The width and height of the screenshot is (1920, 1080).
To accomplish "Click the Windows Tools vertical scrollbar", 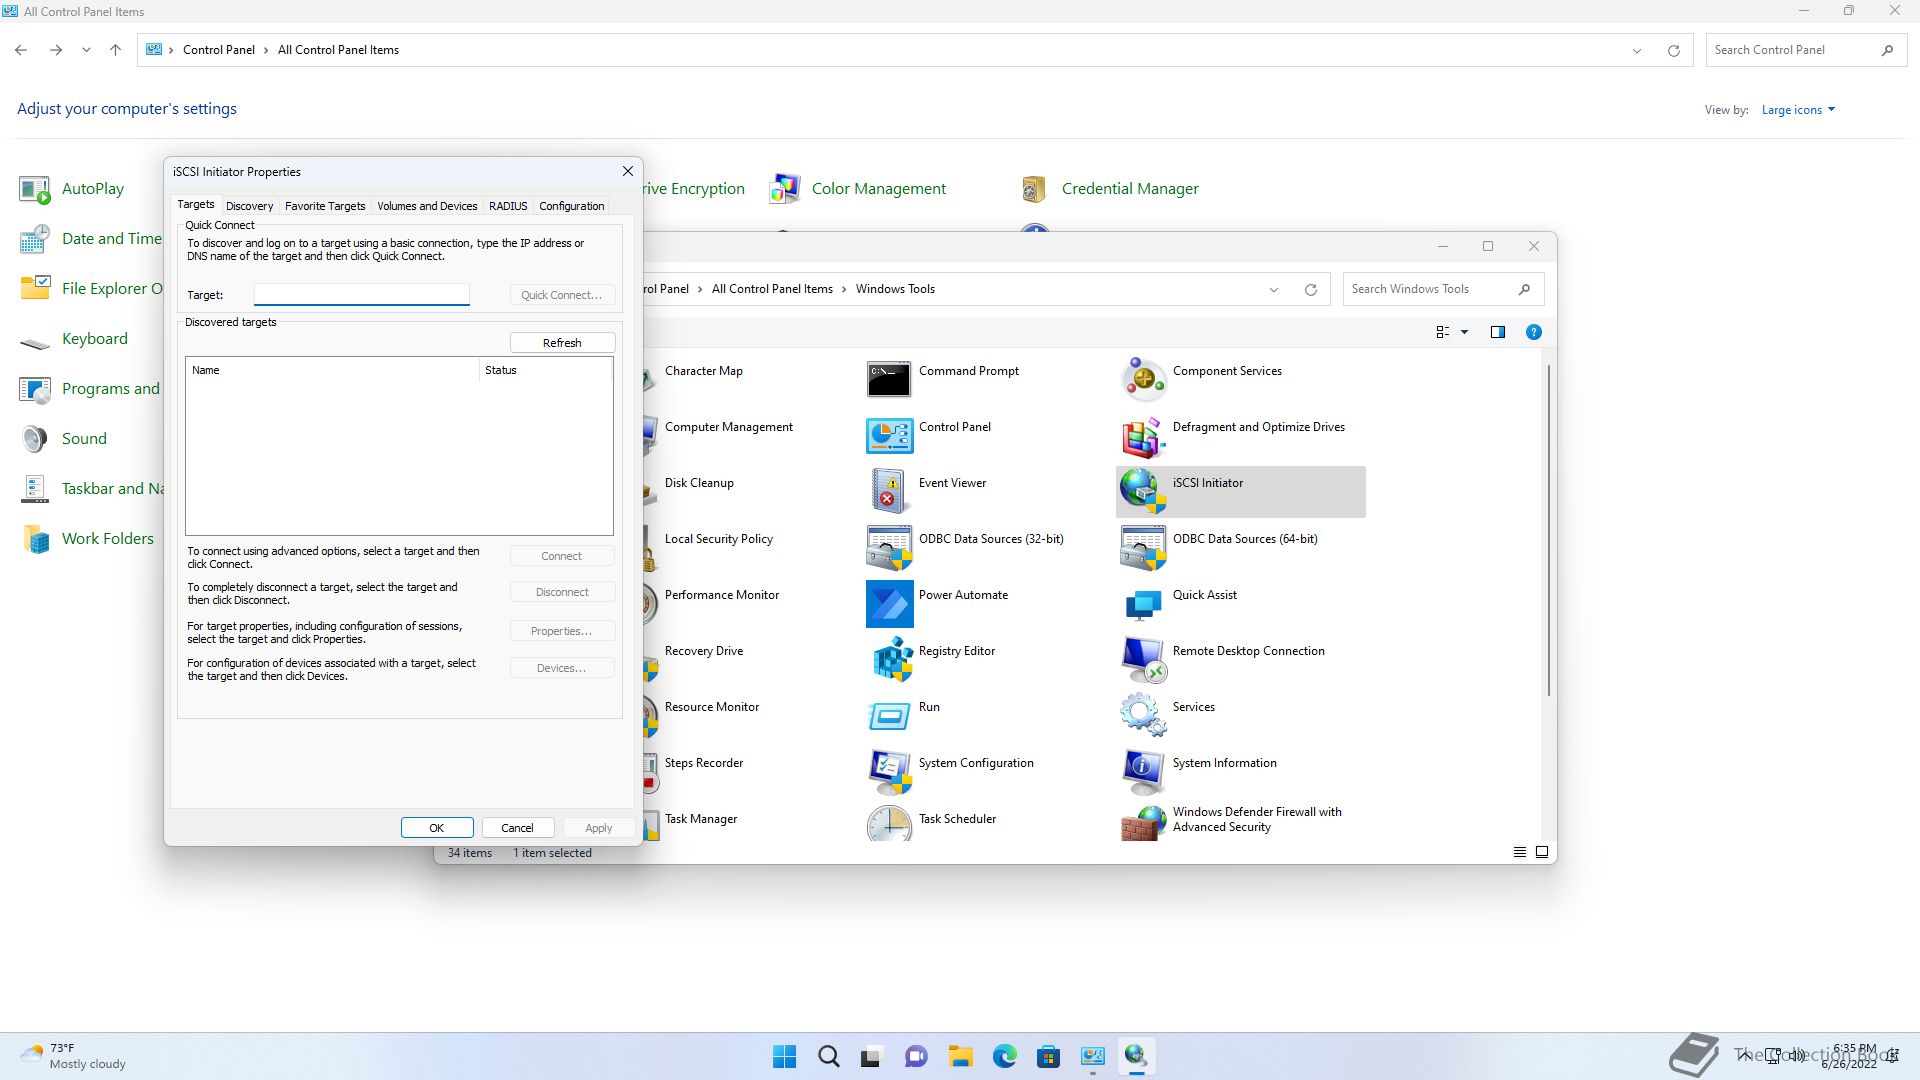I will tap(1549, 531).
